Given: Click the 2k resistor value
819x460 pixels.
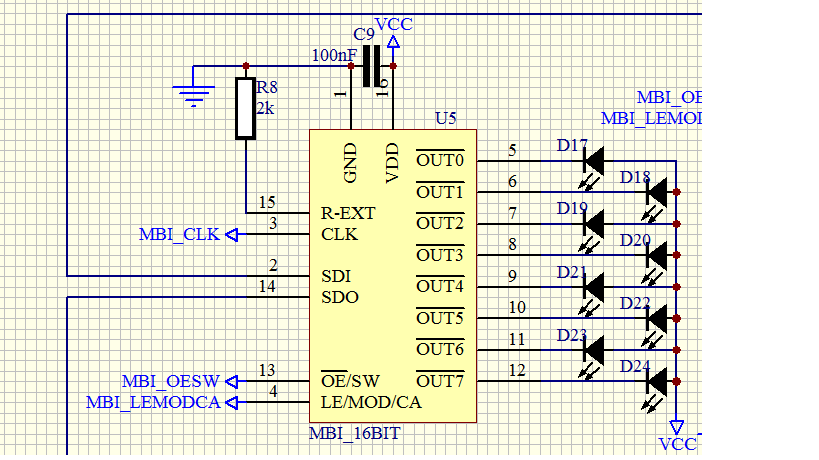Looking at the screenshot, I should point(265,108).
